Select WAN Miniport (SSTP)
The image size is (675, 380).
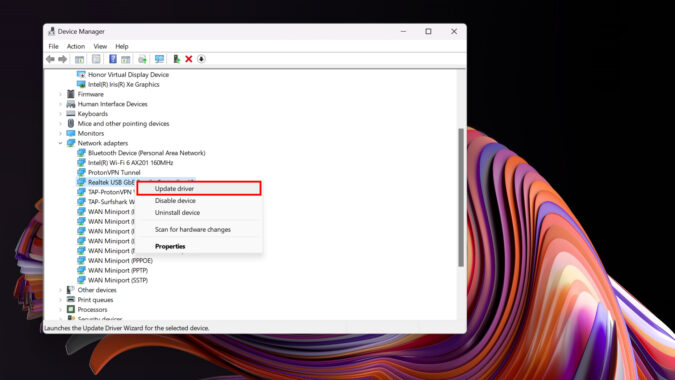[x=118, y=280]
